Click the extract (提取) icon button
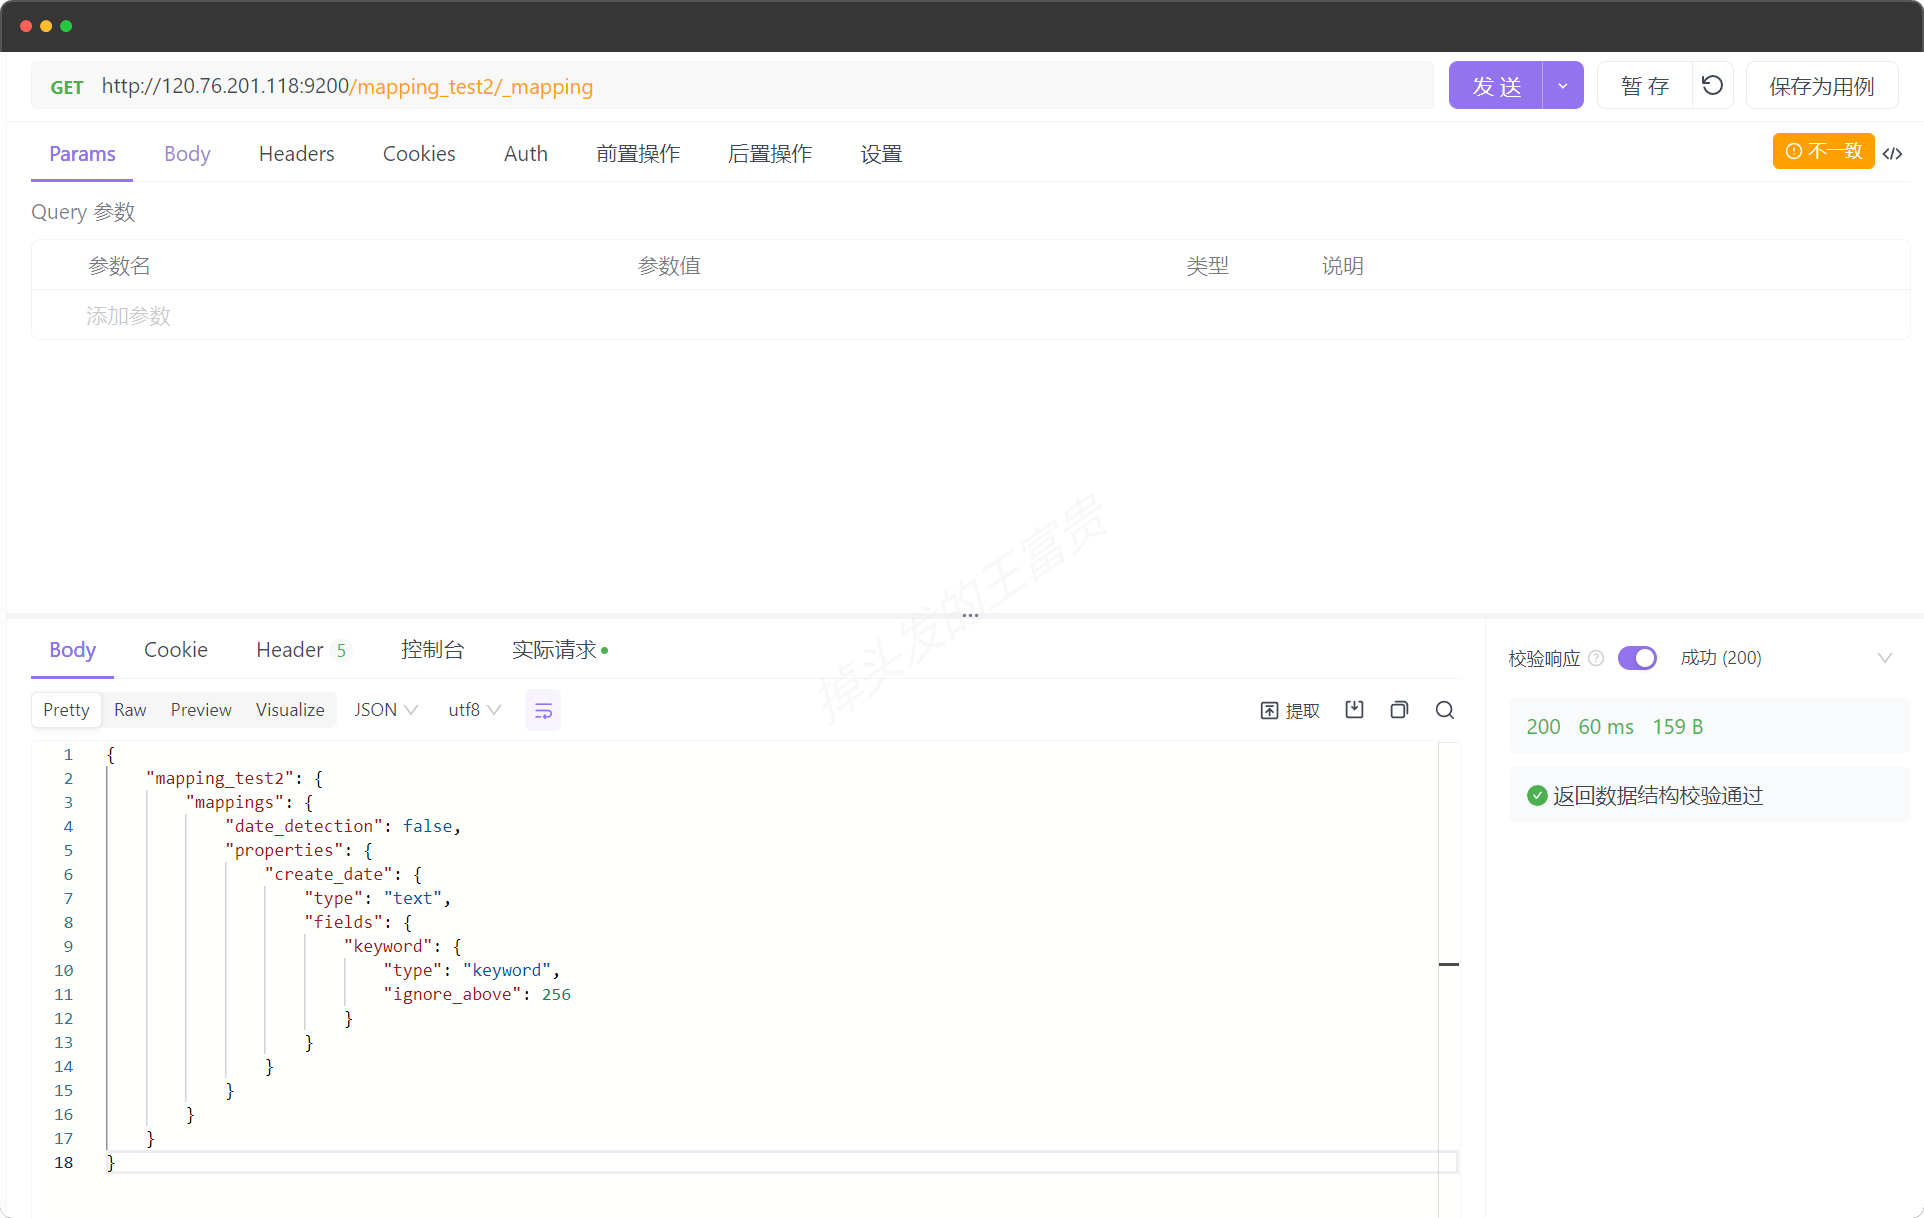 click(x=1290, y=710)
